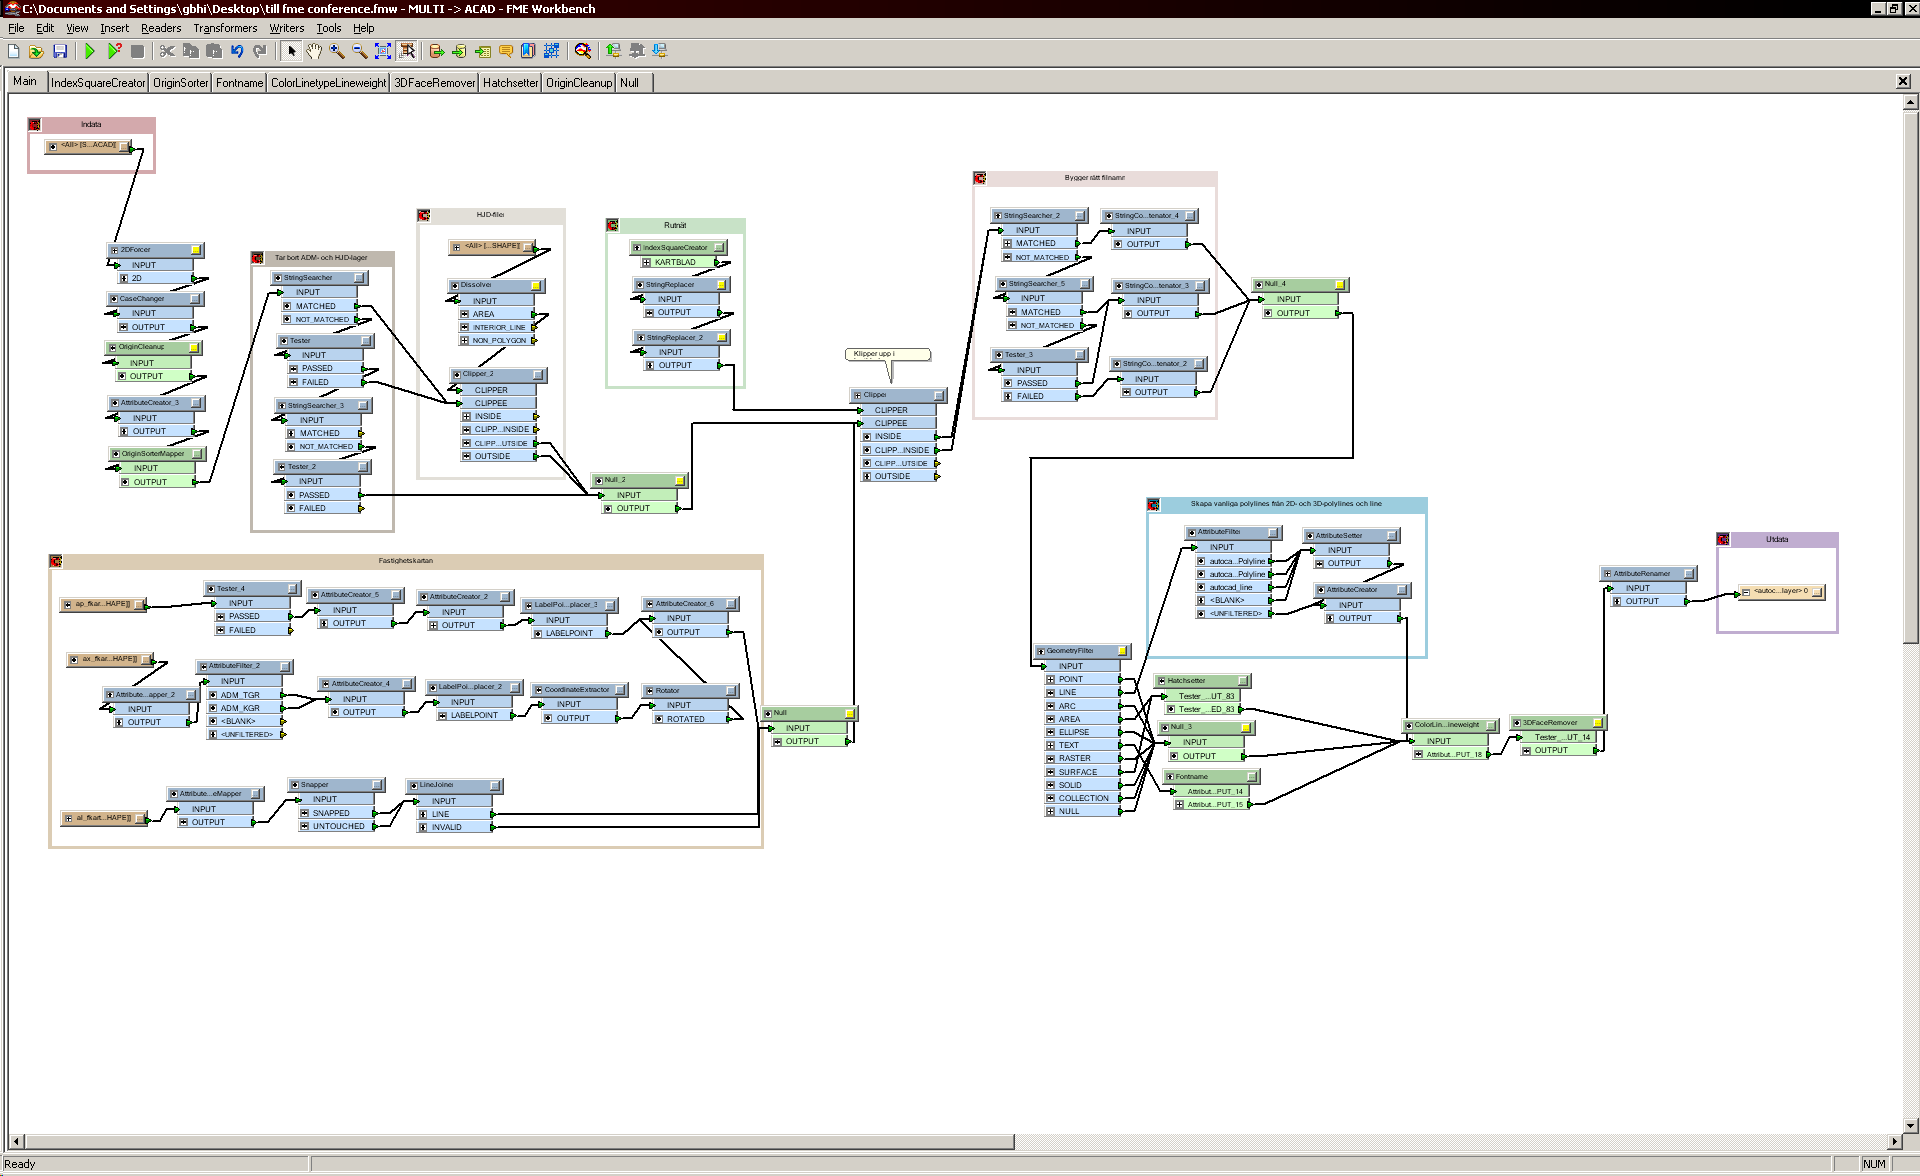Open the Readers menu

(x=161, y=28)
